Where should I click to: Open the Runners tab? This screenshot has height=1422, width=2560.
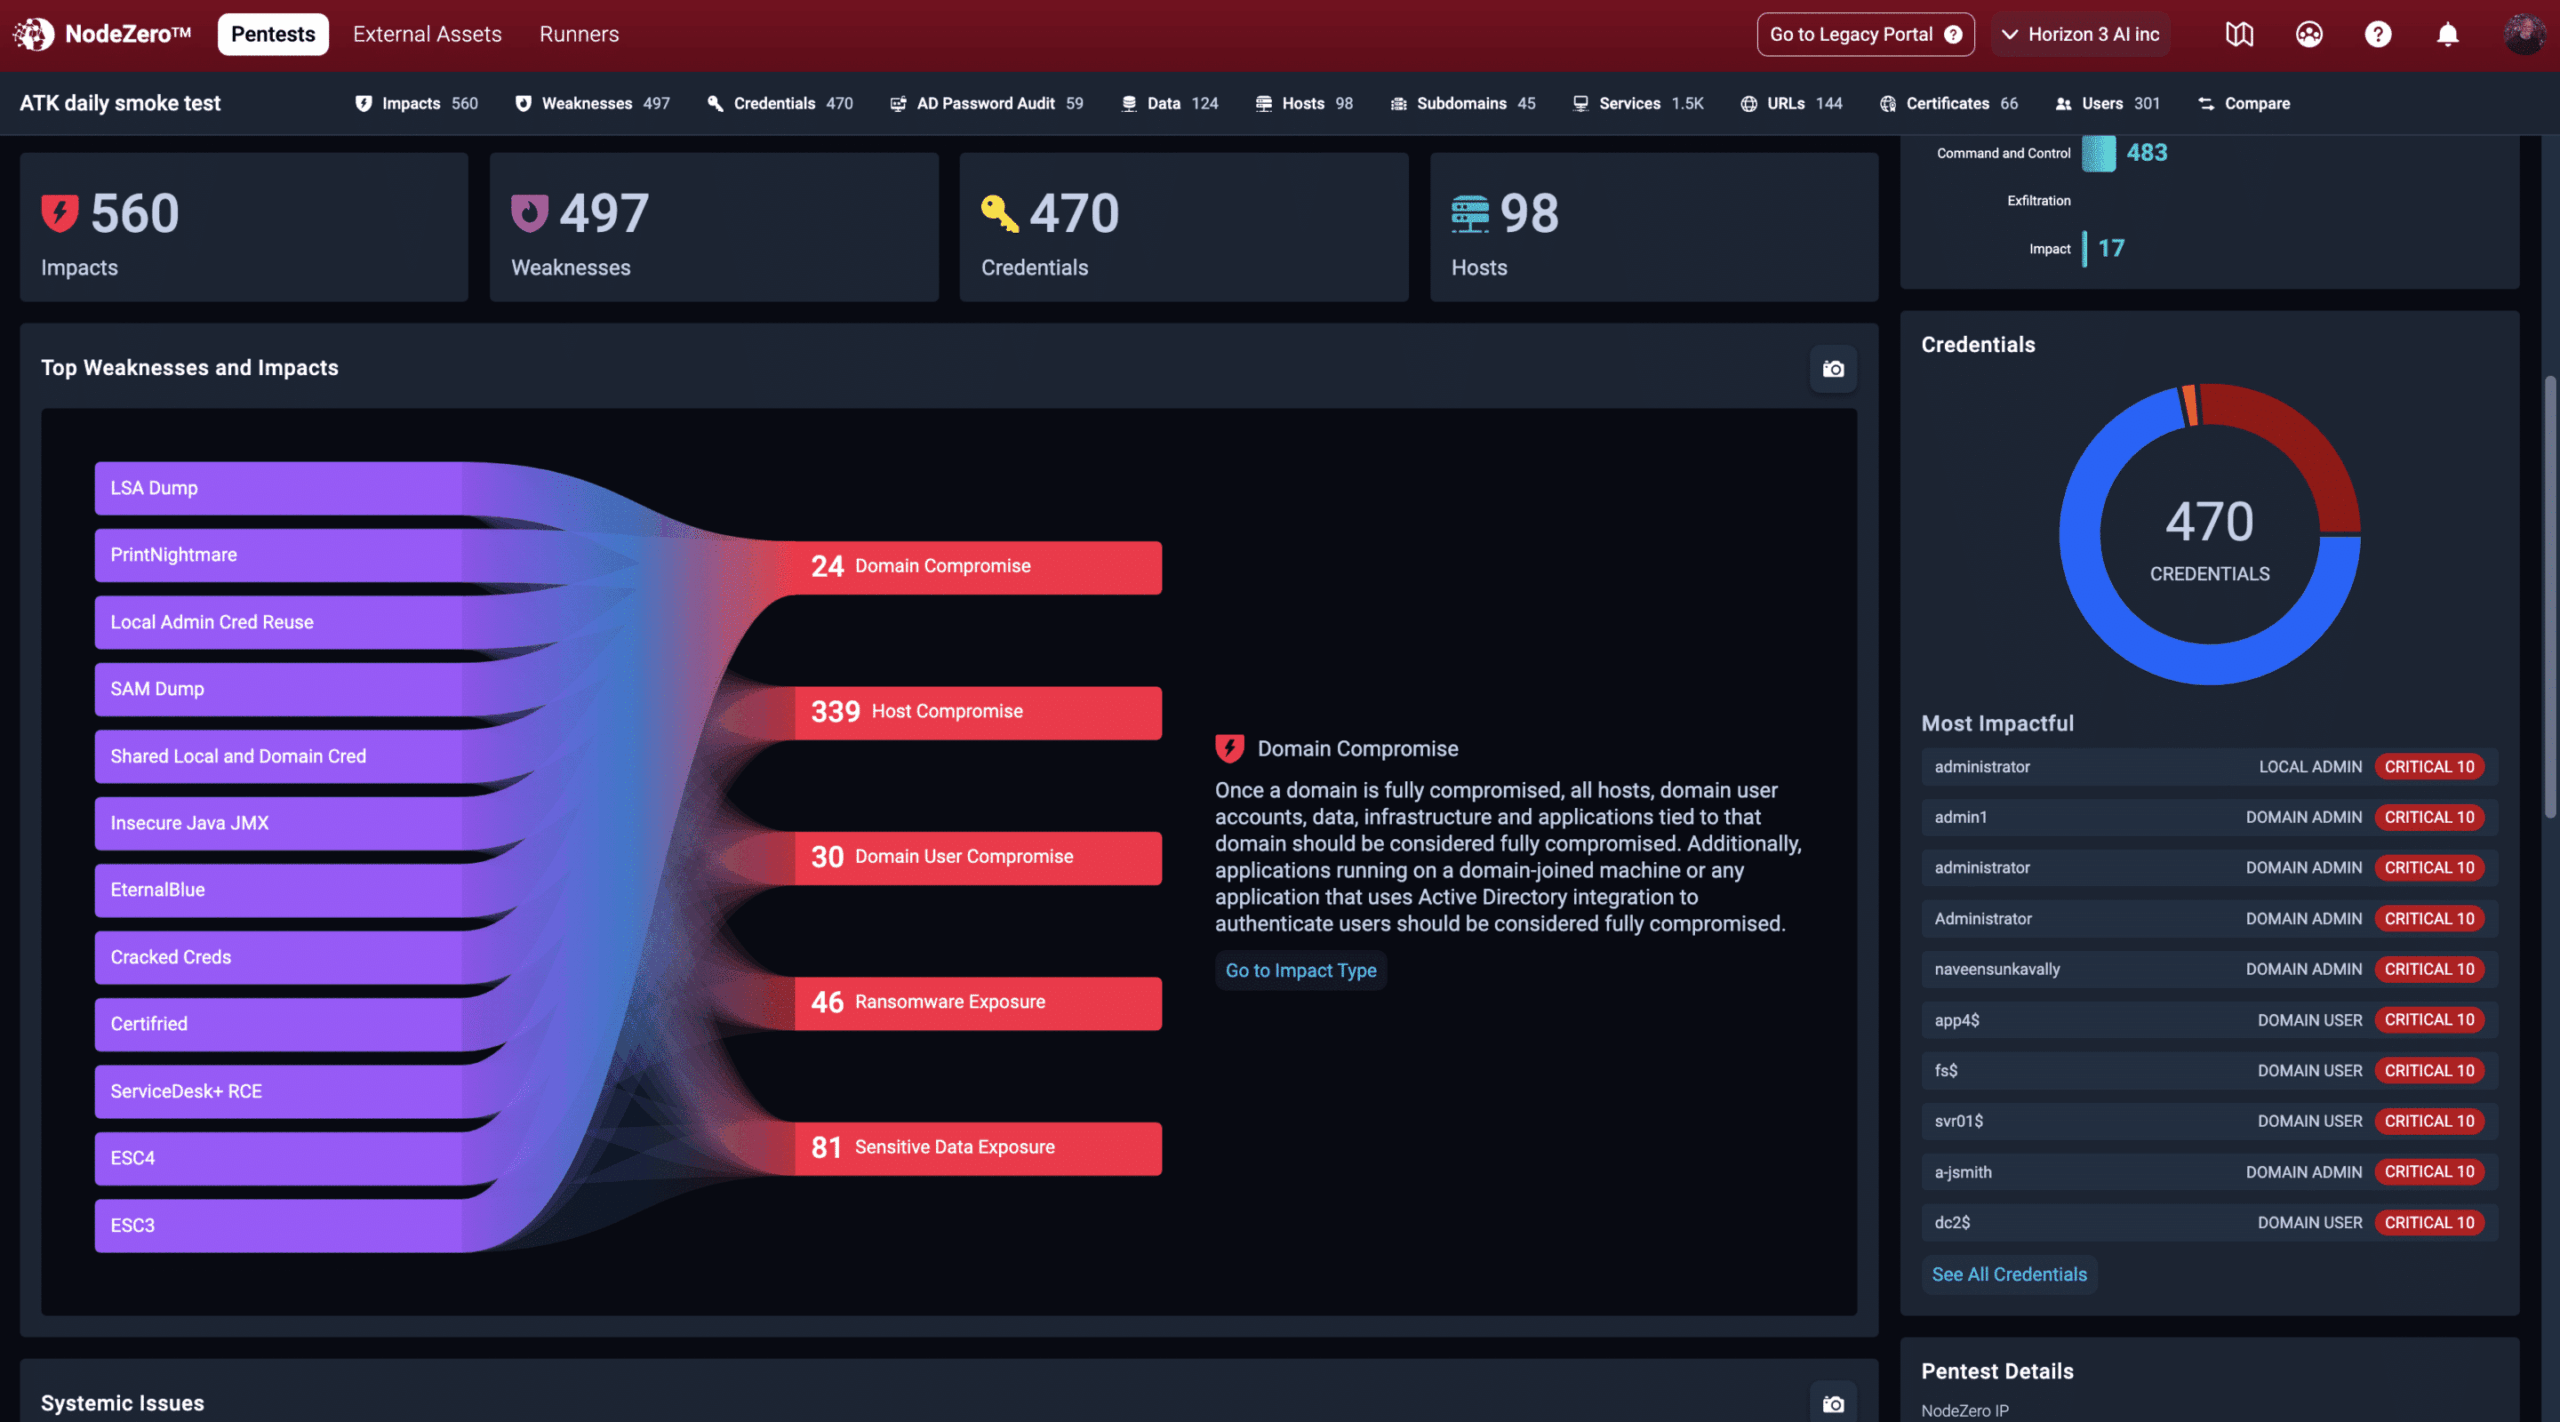[579, 34]
